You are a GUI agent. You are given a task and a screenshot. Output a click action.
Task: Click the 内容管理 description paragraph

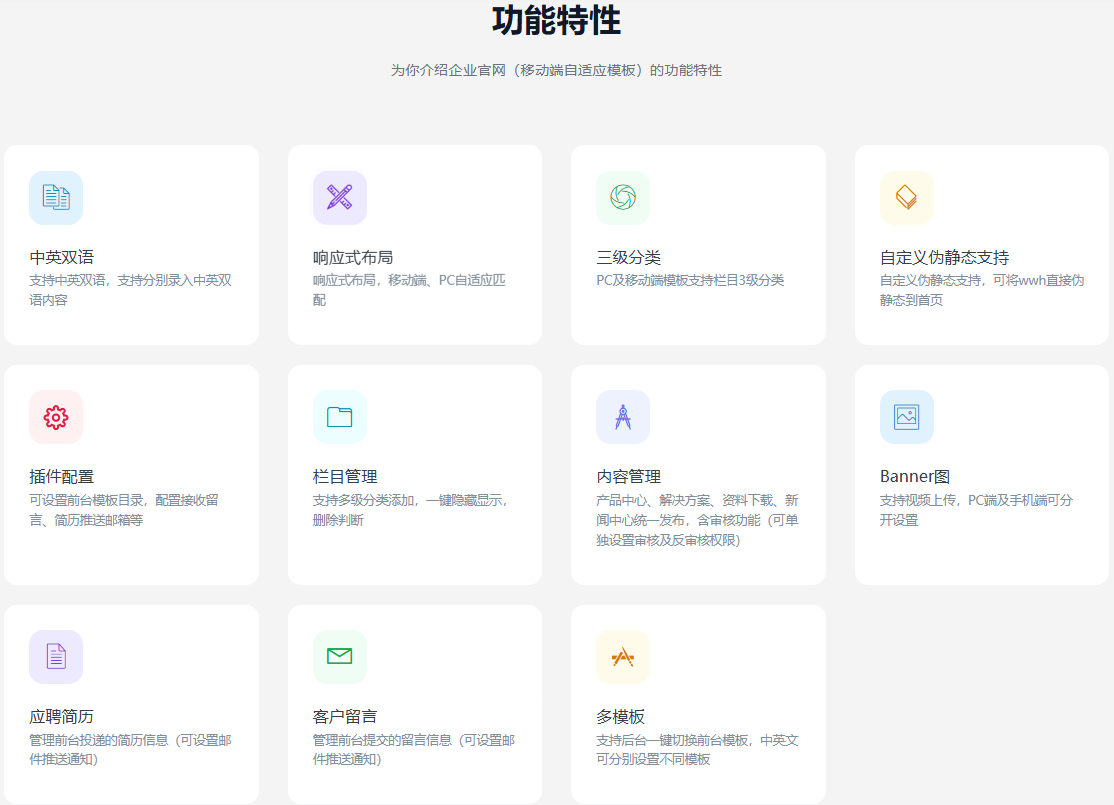(x=696, y=520)
